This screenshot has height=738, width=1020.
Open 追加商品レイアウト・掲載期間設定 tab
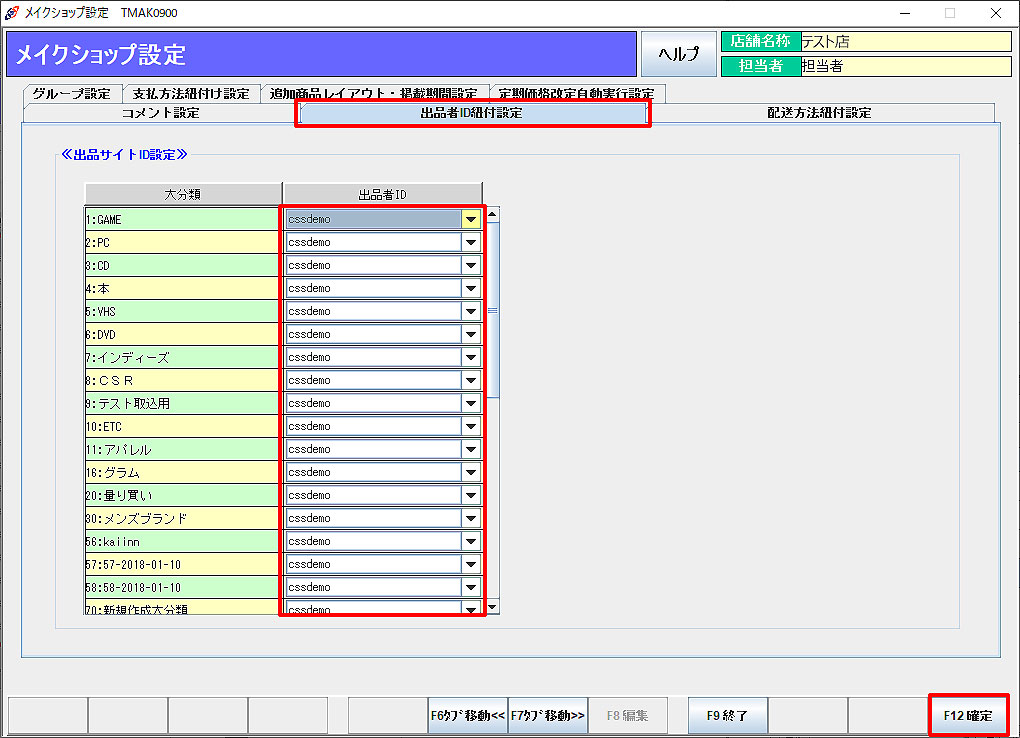[x=375, y=93]
